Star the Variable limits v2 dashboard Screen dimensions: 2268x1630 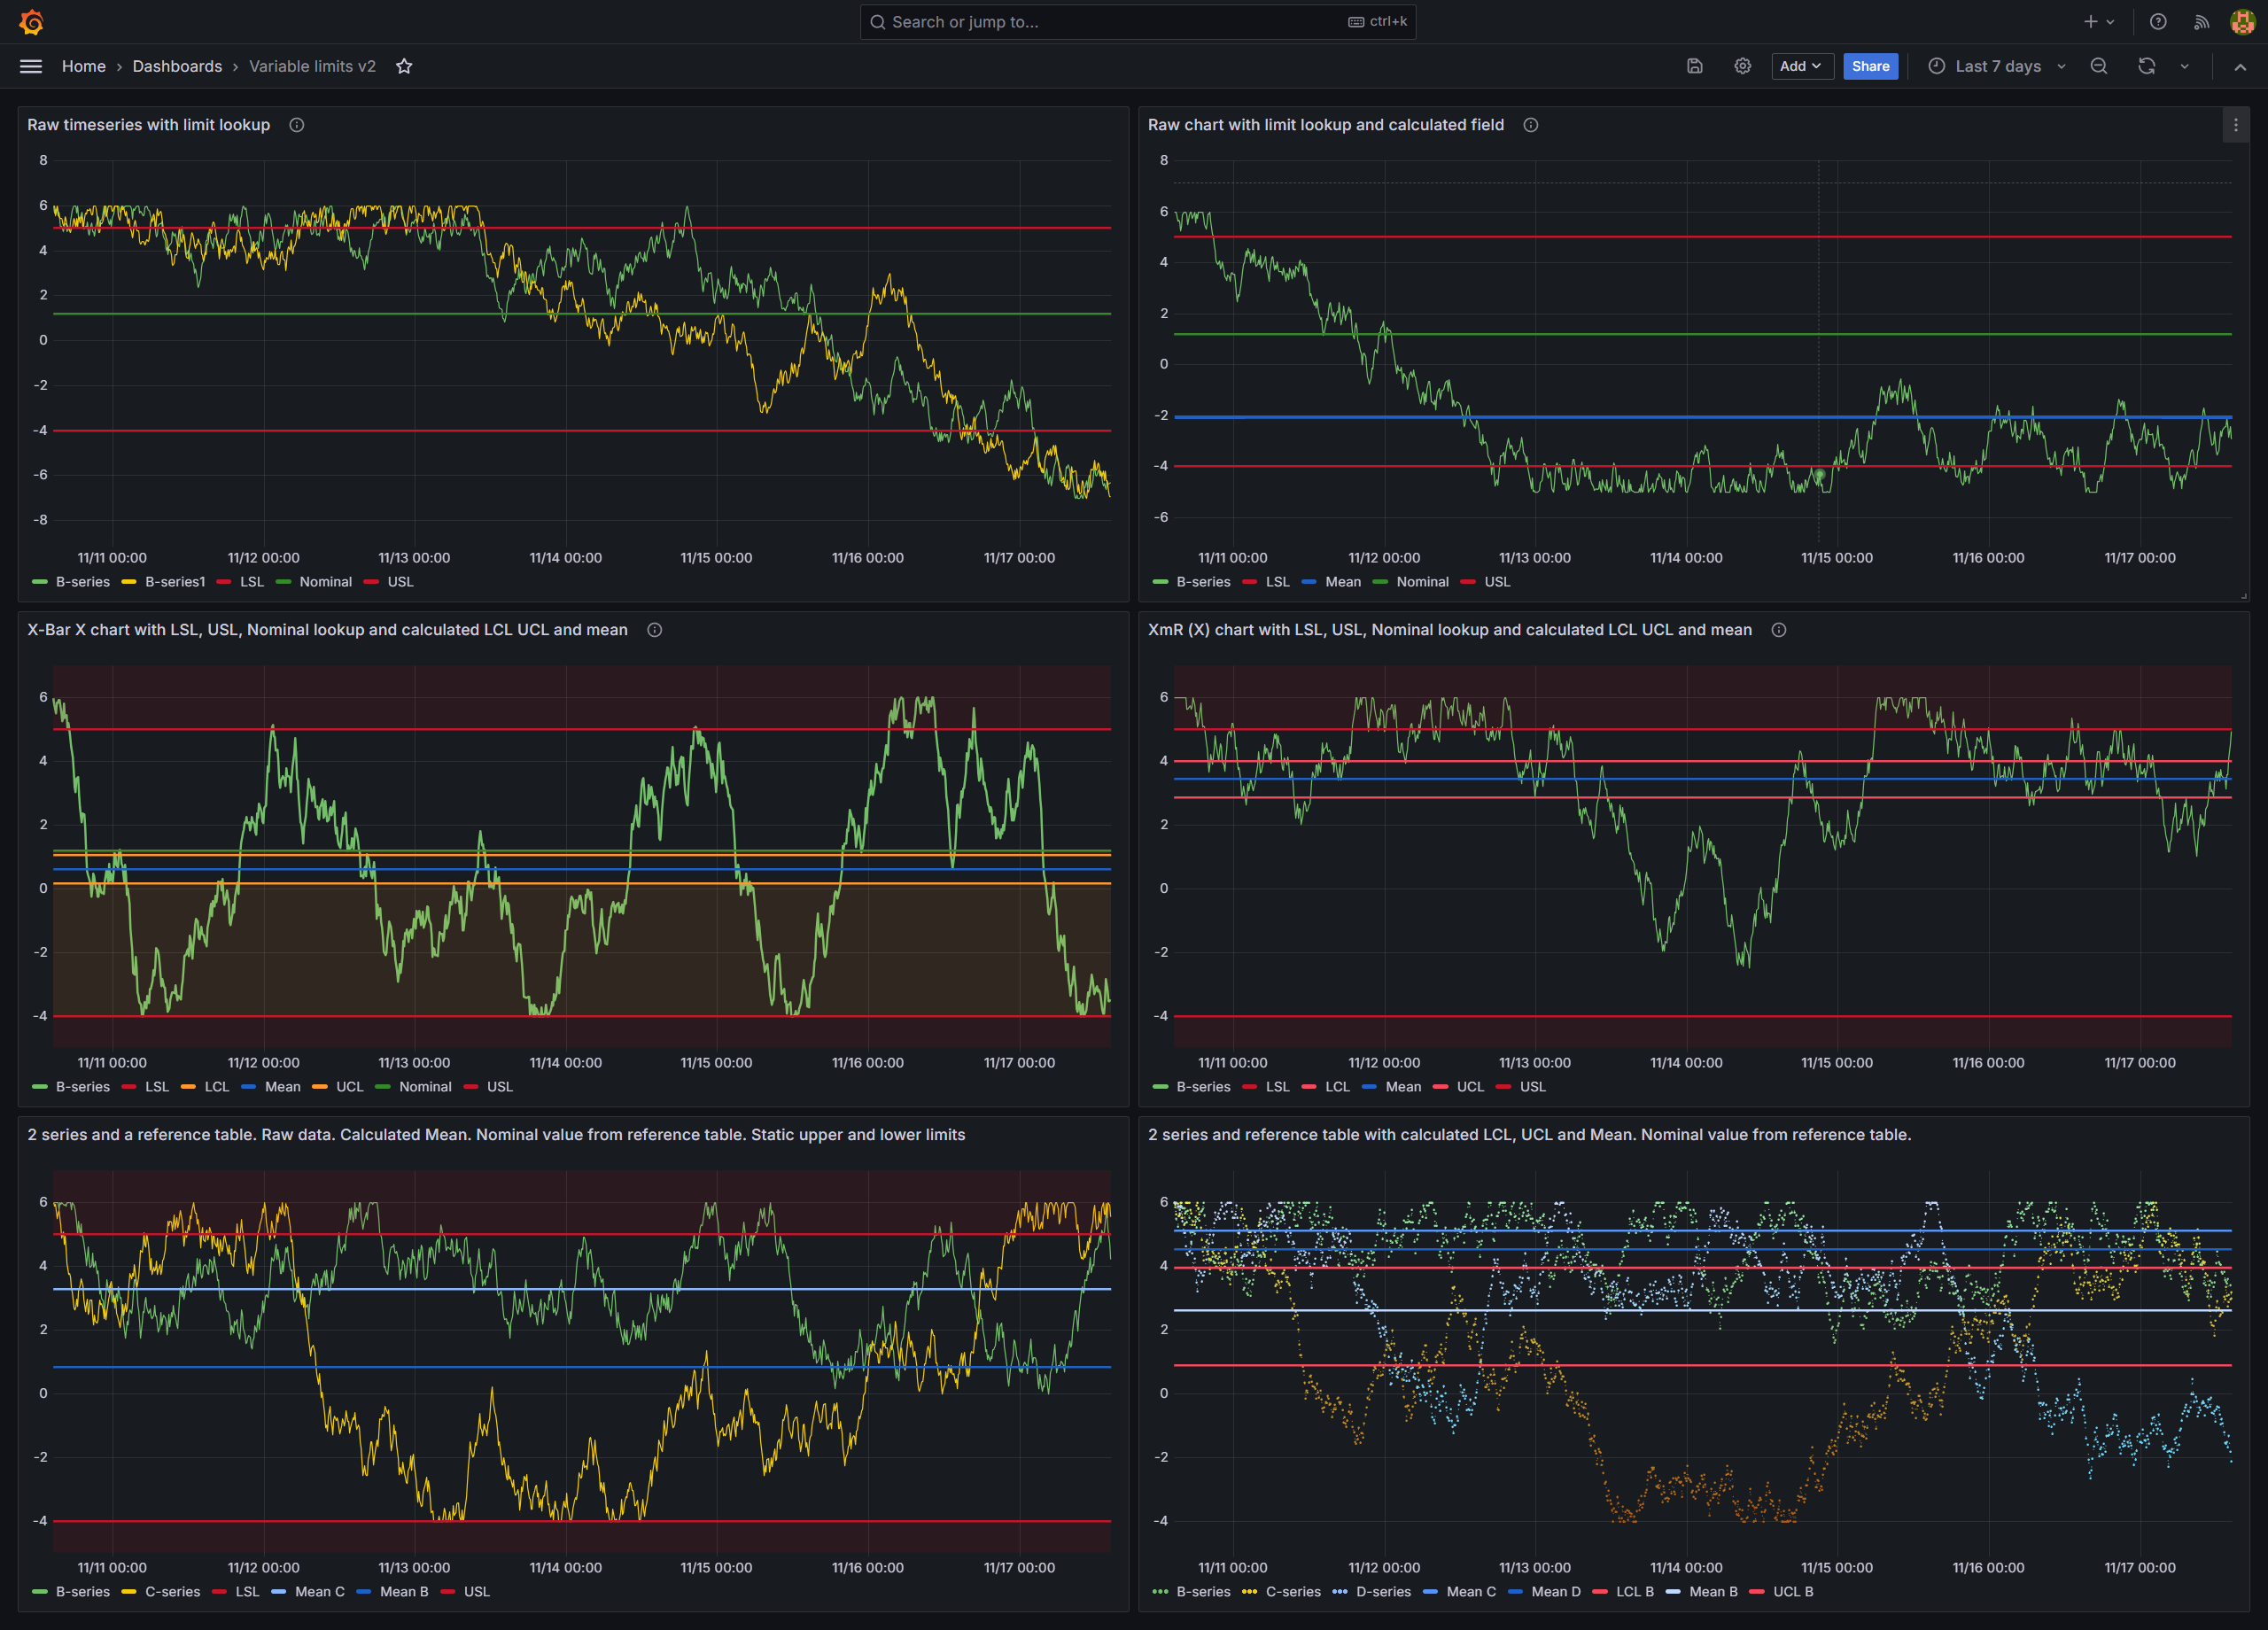point(404,66)
